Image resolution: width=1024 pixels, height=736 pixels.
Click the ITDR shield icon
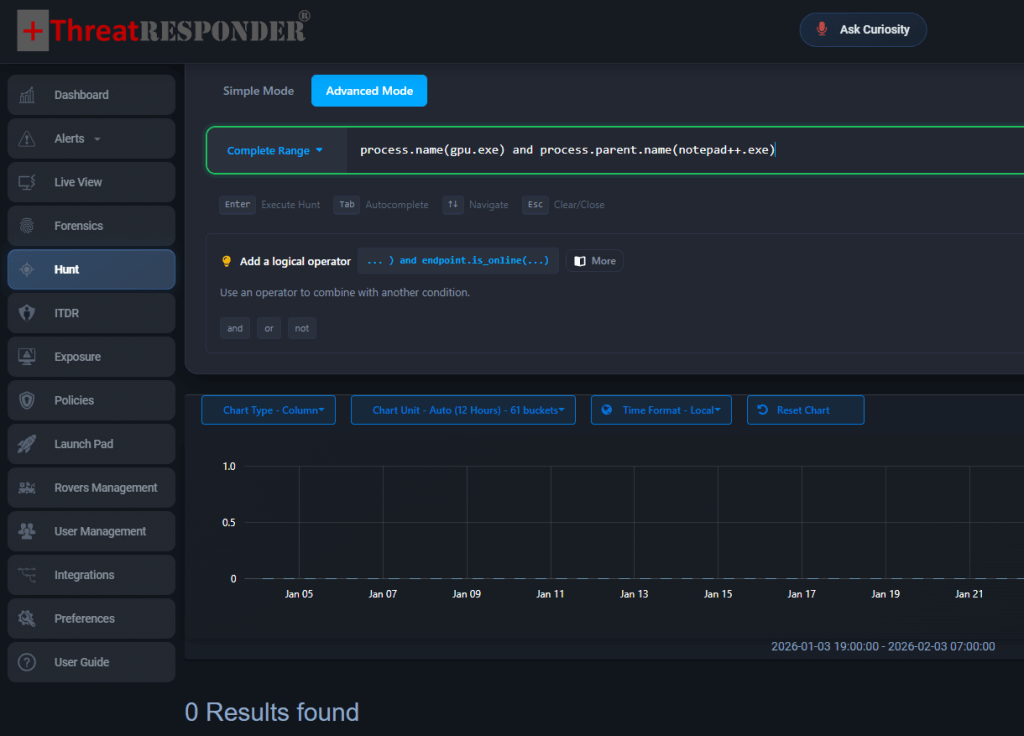click(27, 313)
